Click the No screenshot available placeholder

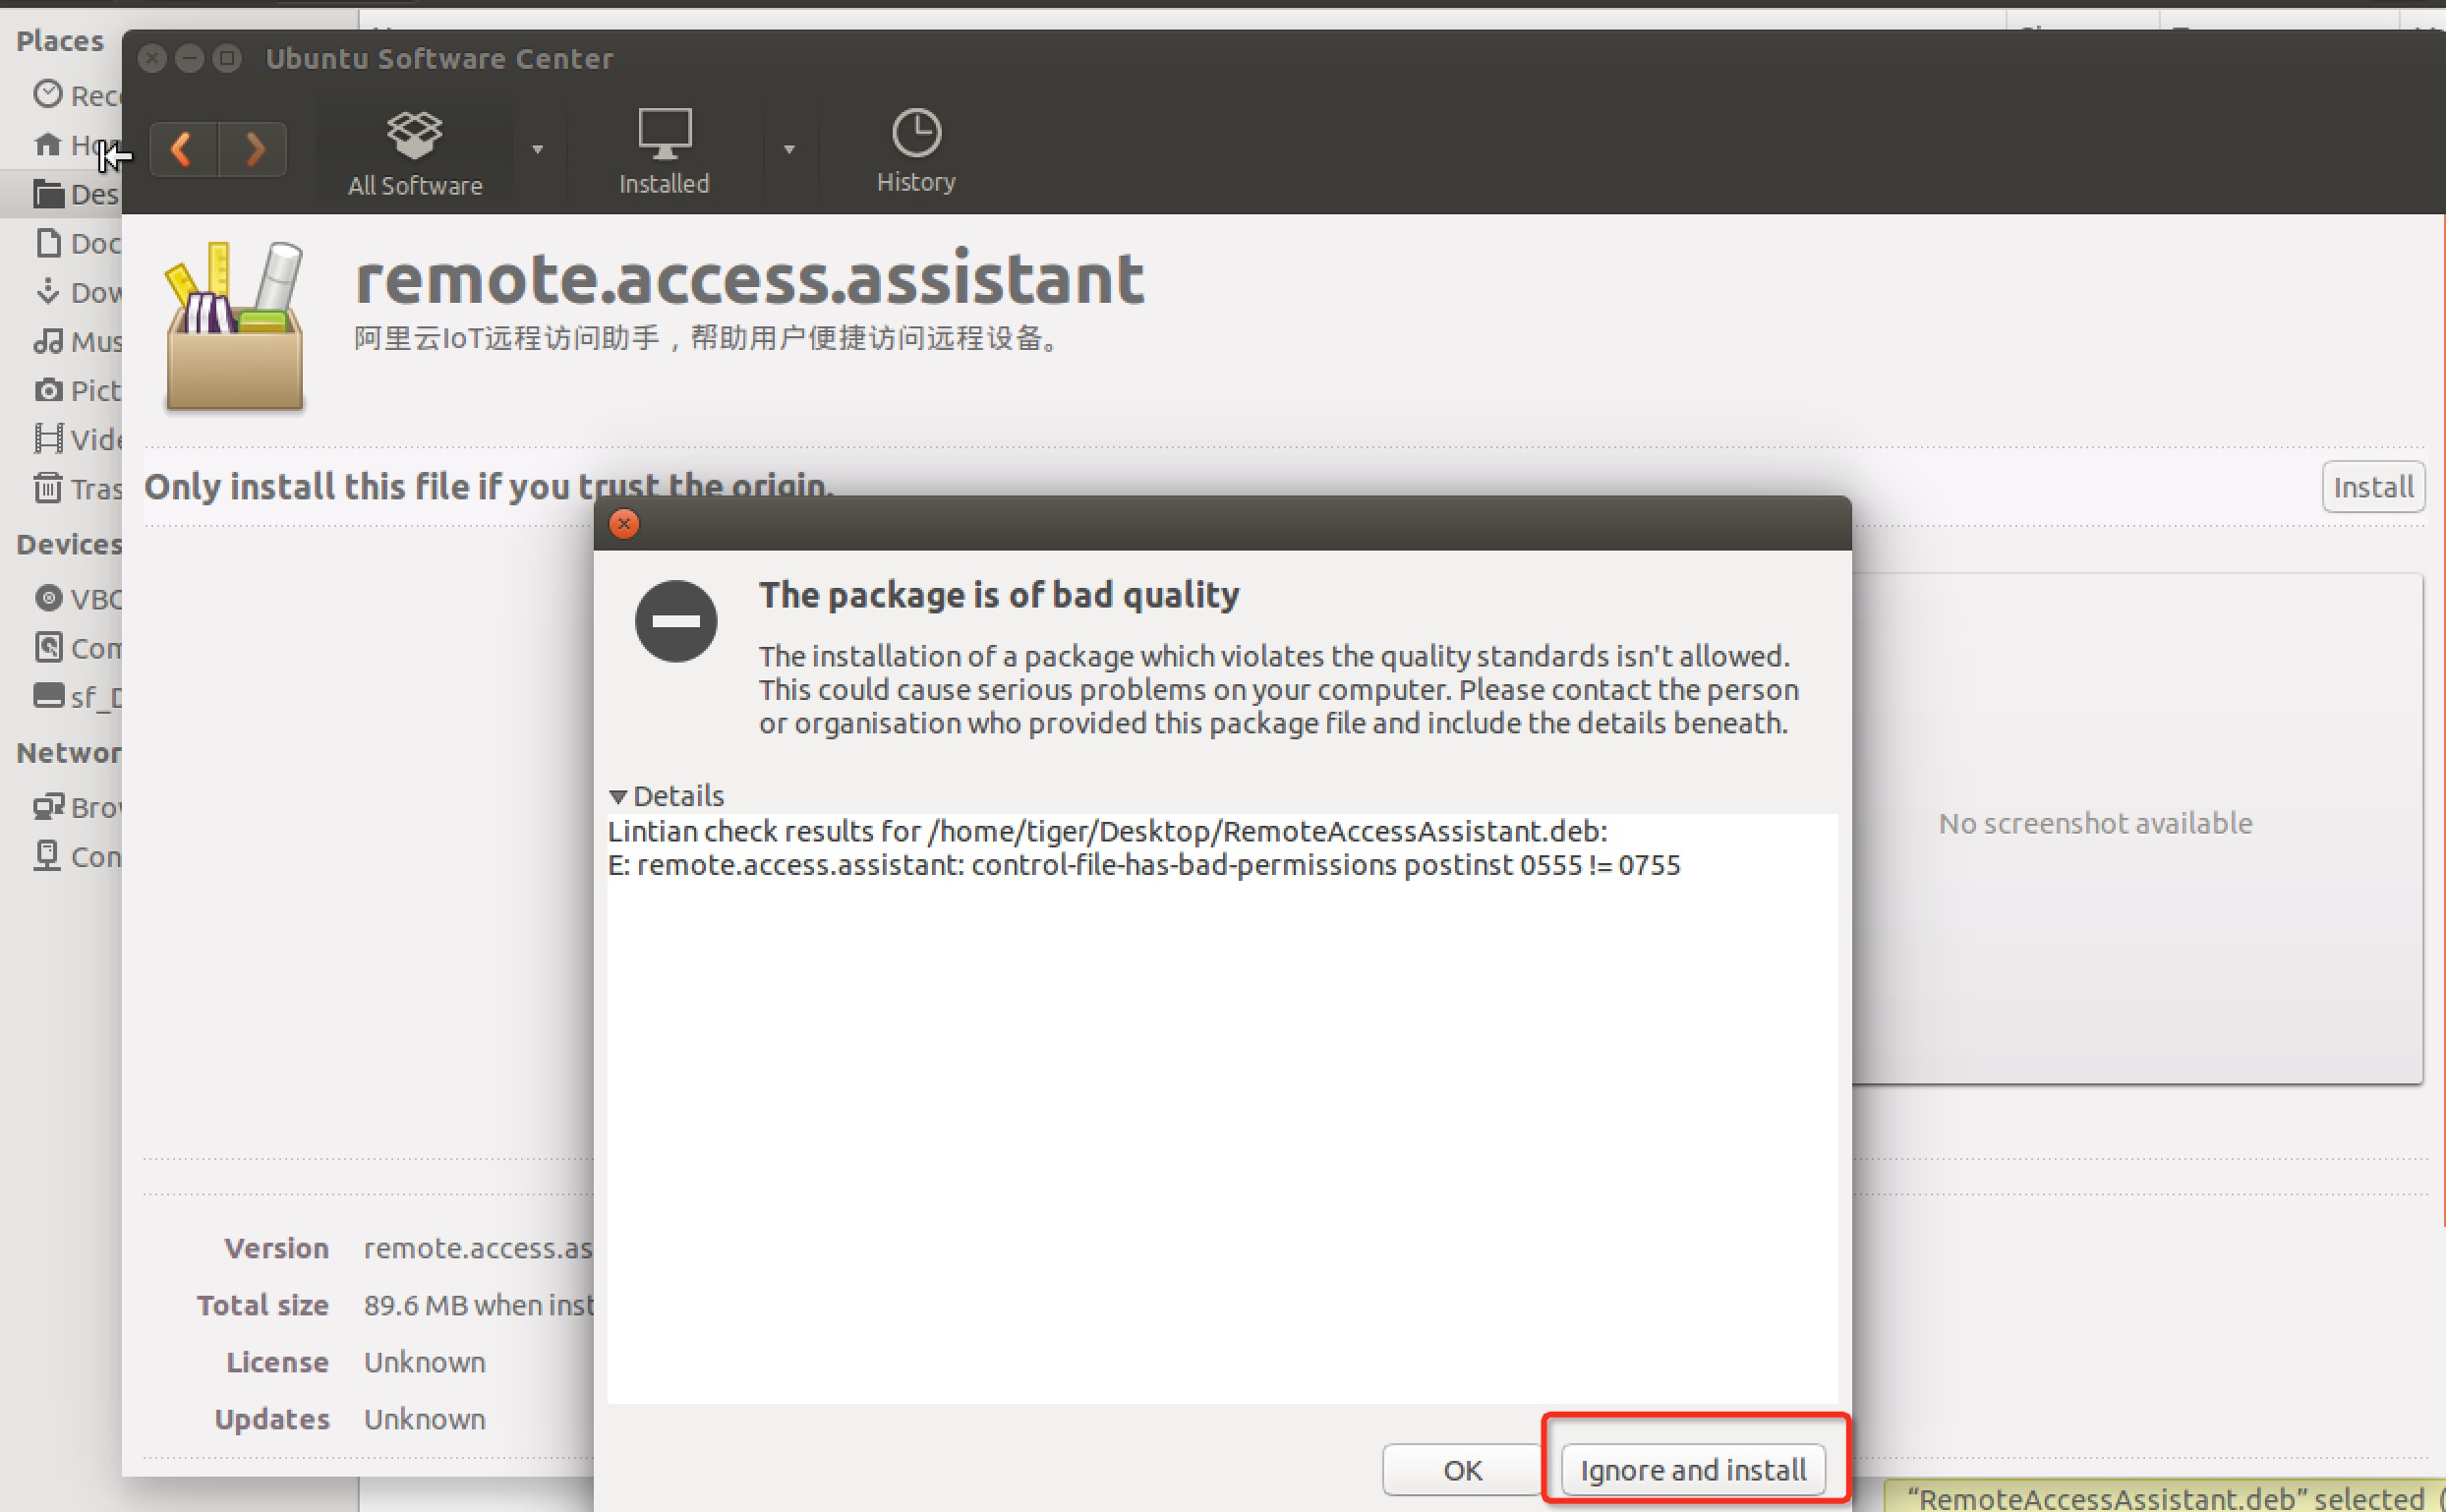pyautogui.click(x=2095, y=823)
